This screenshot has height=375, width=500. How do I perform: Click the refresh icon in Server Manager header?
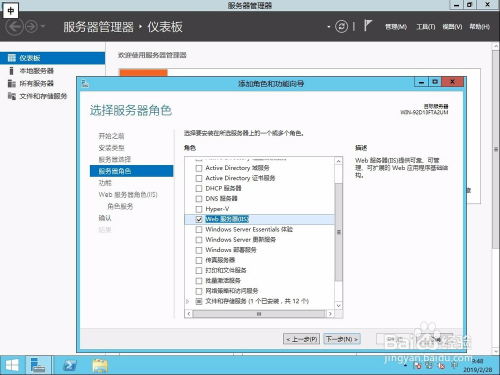coord(341,27)
